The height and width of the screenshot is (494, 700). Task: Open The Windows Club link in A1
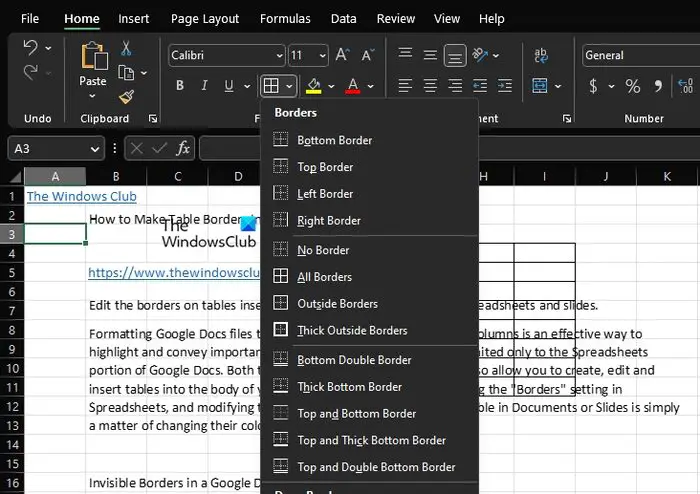(82, 196)
